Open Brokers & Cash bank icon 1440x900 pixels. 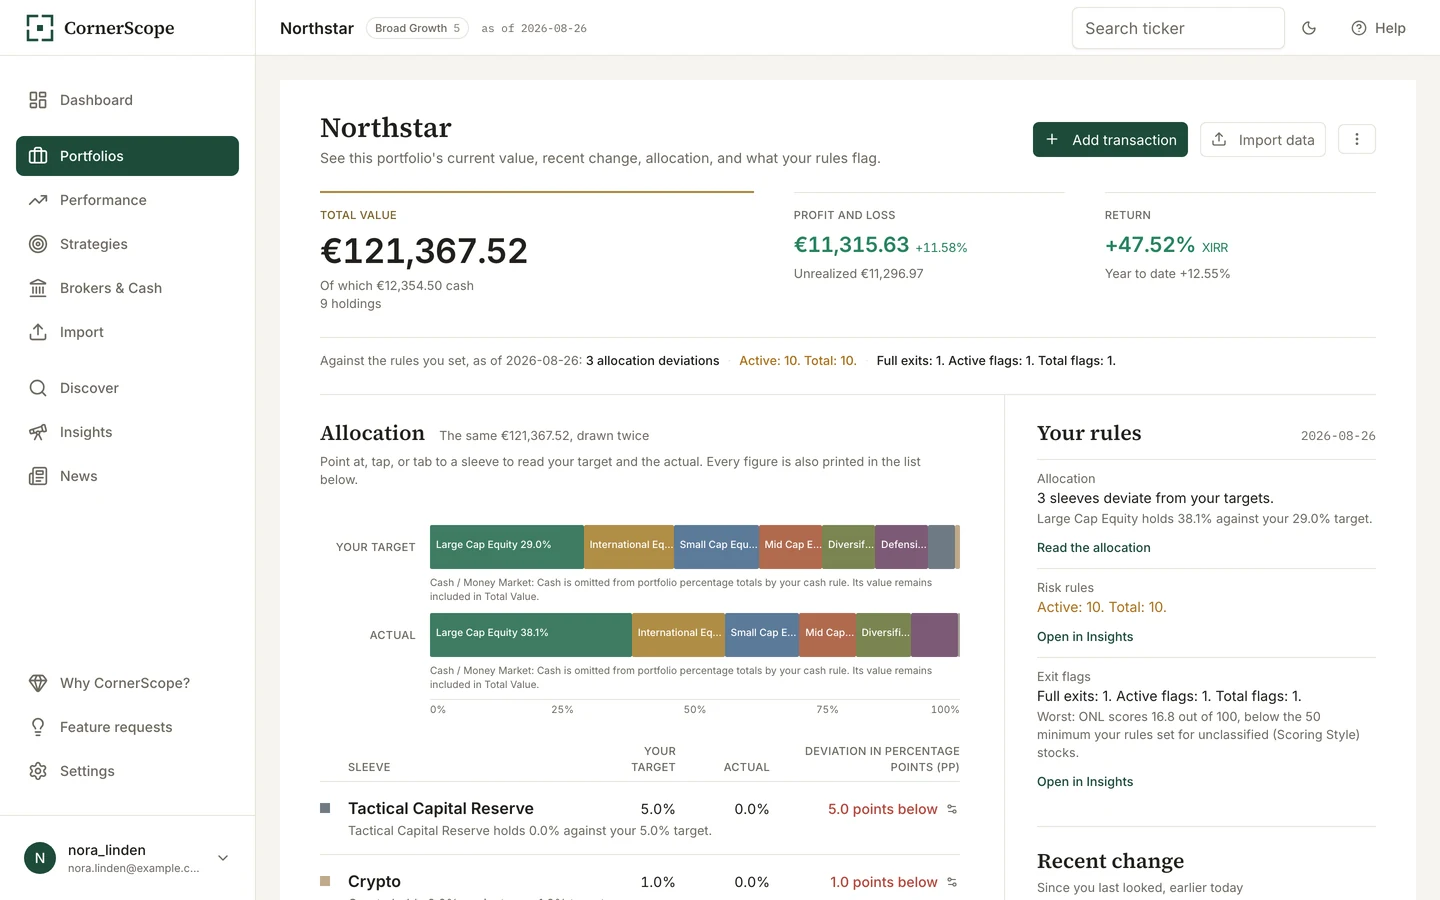38,288
